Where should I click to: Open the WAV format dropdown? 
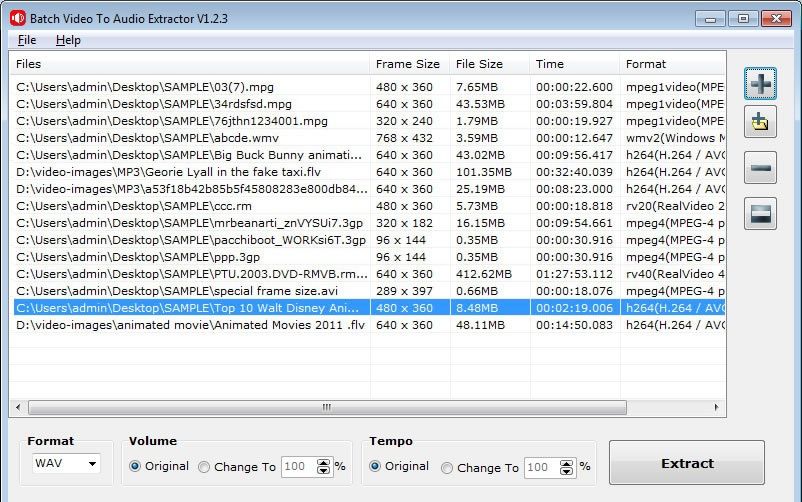coord(66,464)
